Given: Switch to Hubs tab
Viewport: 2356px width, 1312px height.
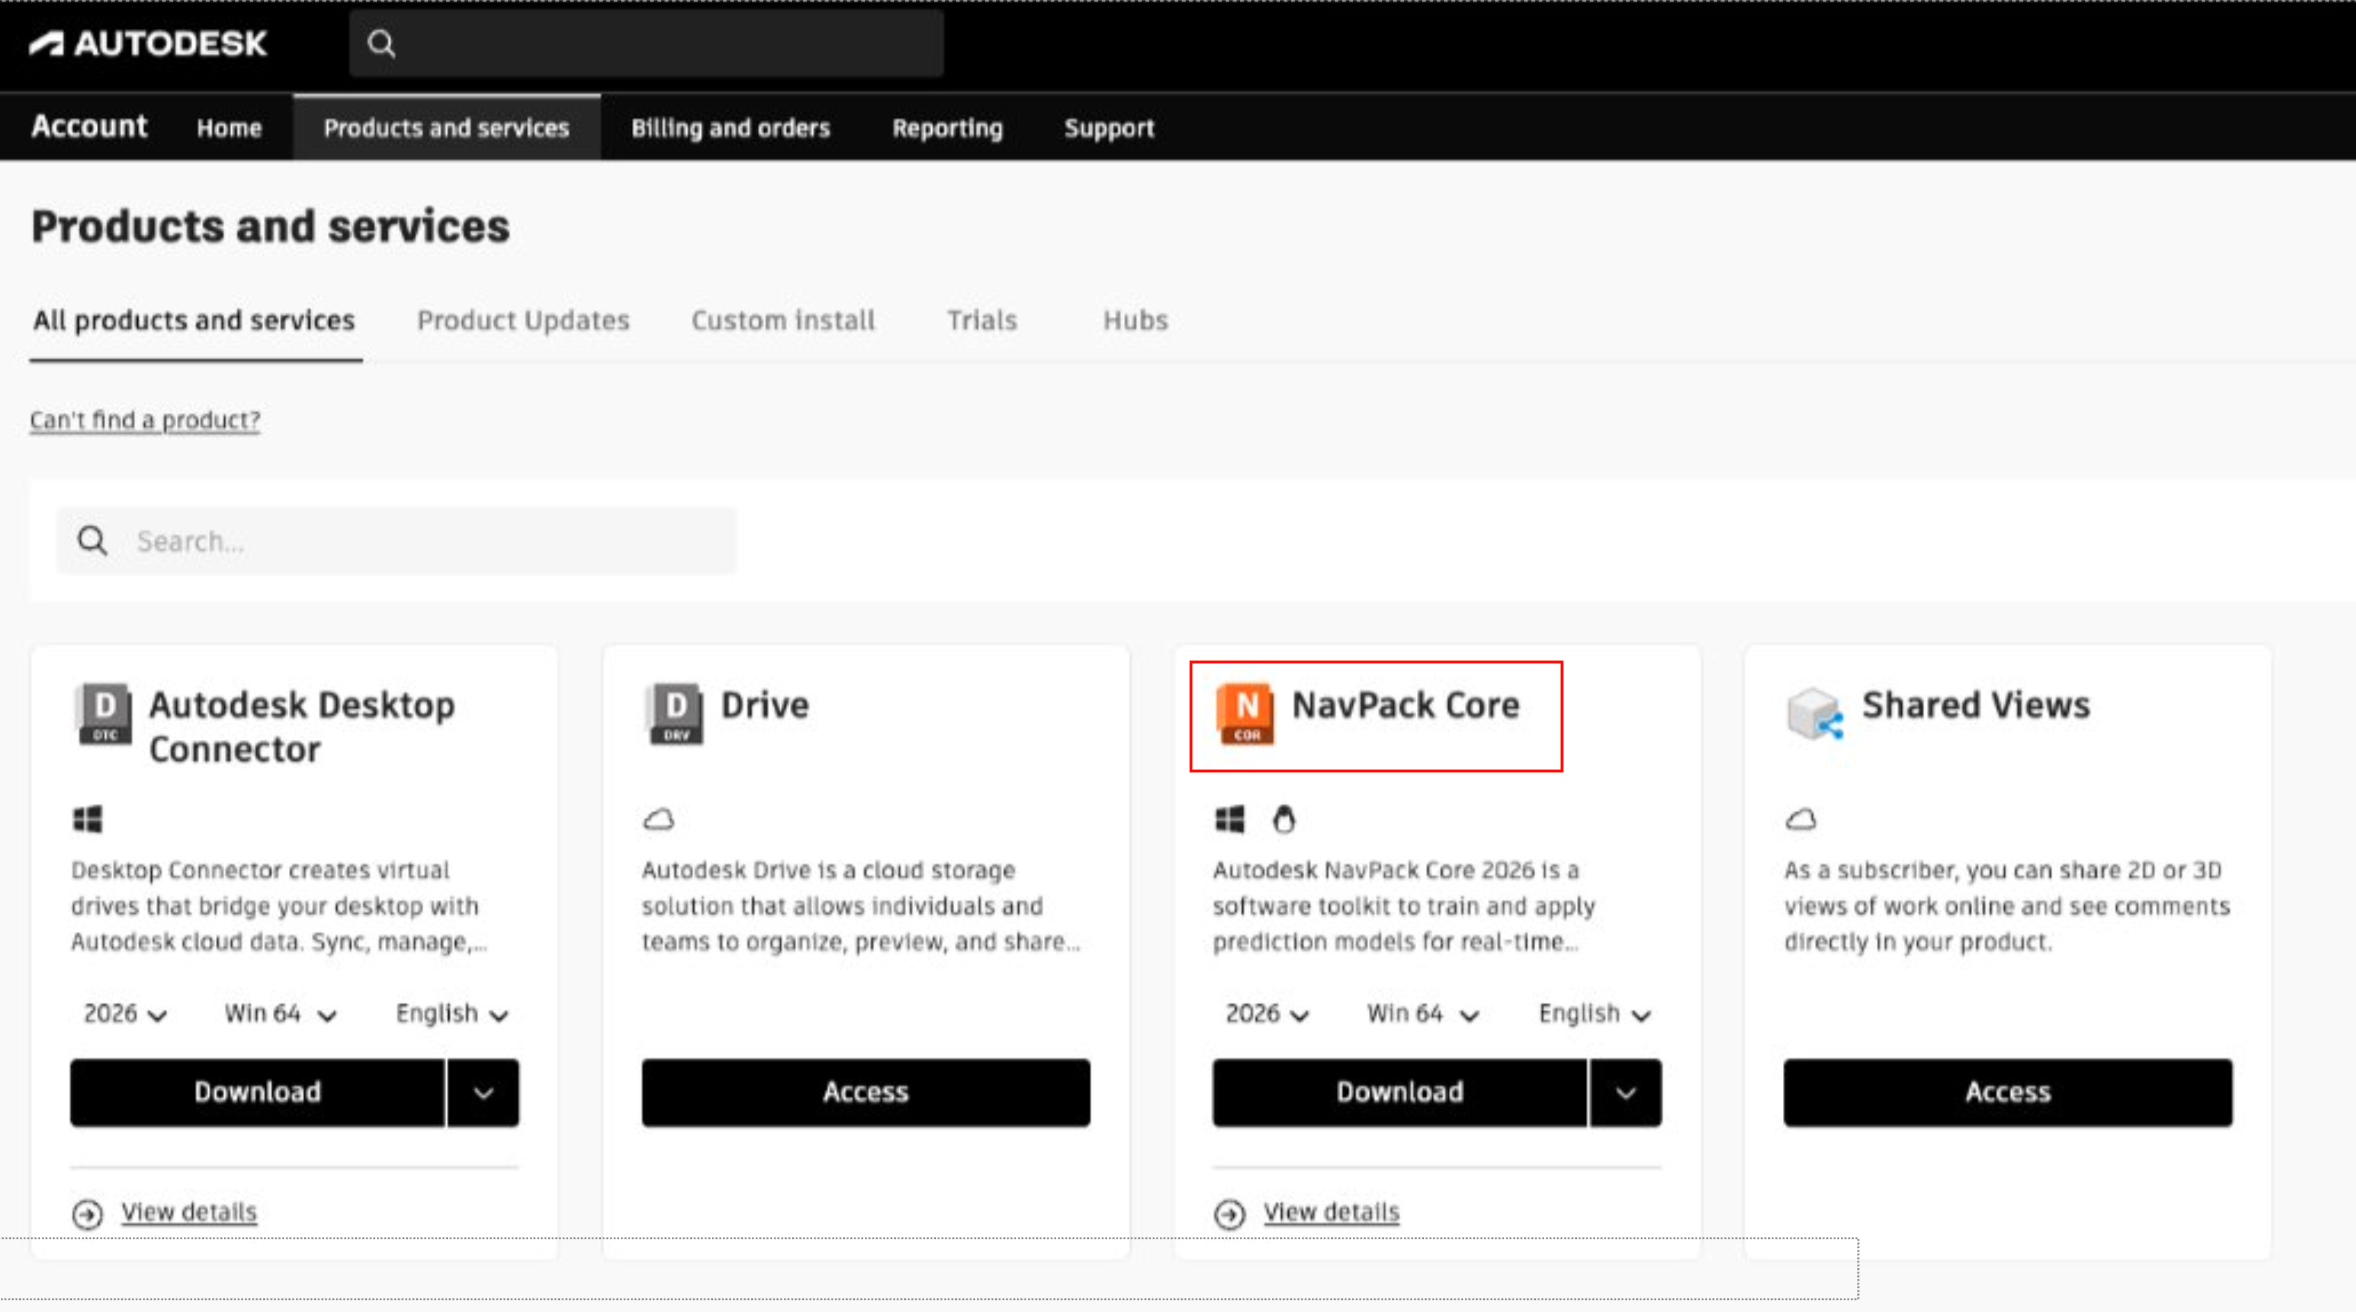Looking at the screenshot, I should click(x=1135, y=320).
